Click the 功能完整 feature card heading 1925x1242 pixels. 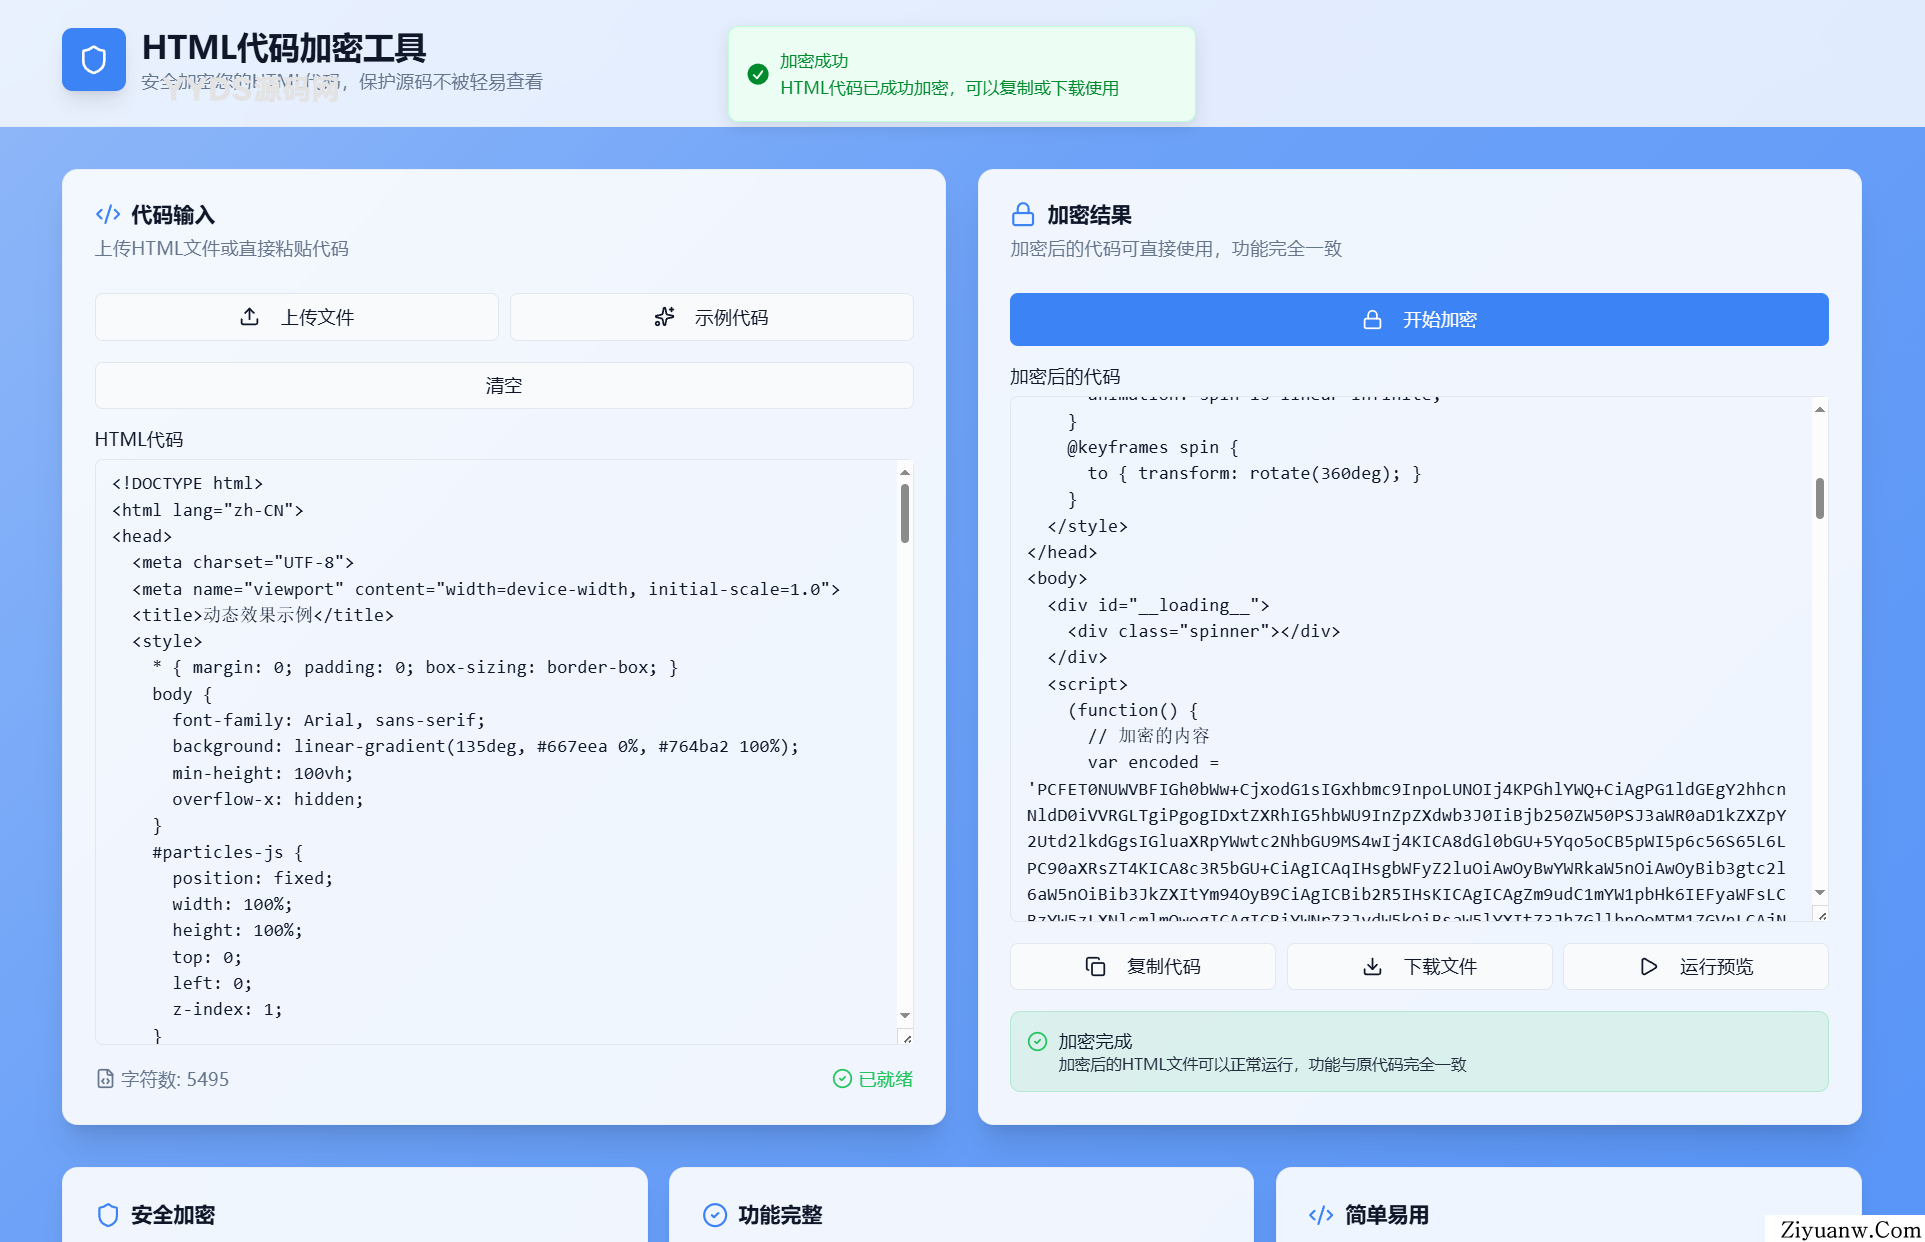(780, 1215)
